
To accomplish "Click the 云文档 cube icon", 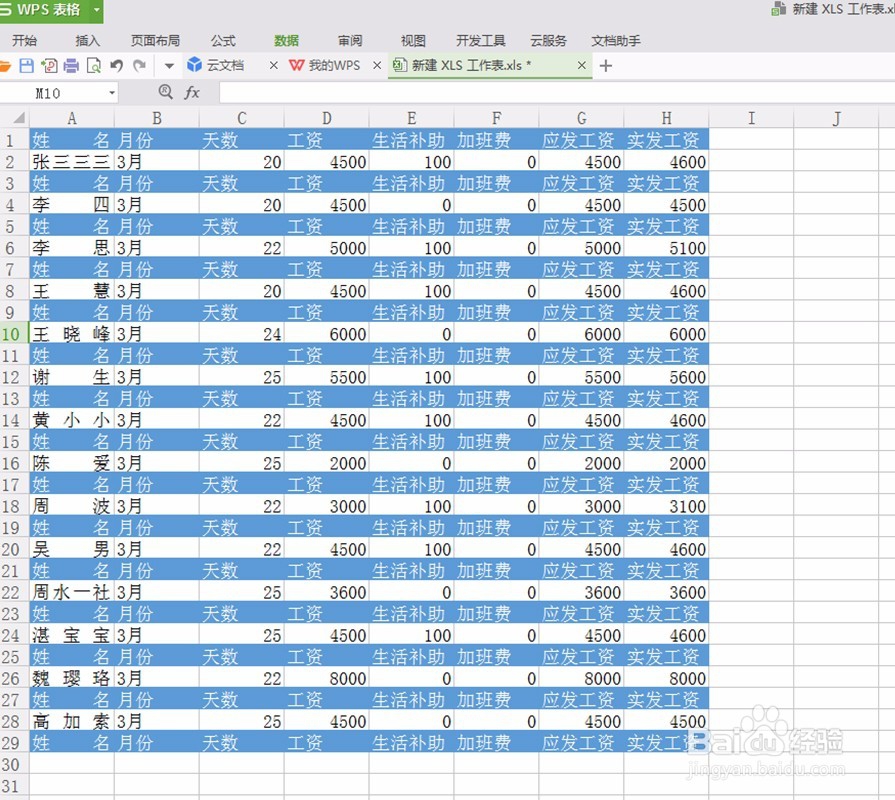I will (x=195, y=65).
